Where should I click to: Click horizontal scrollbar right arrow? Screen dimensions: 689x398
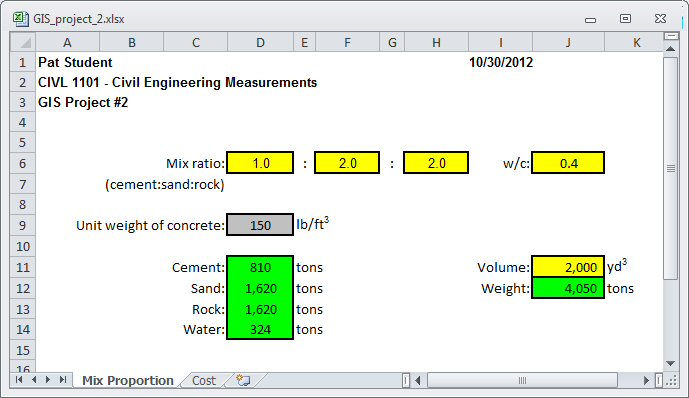(646, 380)
